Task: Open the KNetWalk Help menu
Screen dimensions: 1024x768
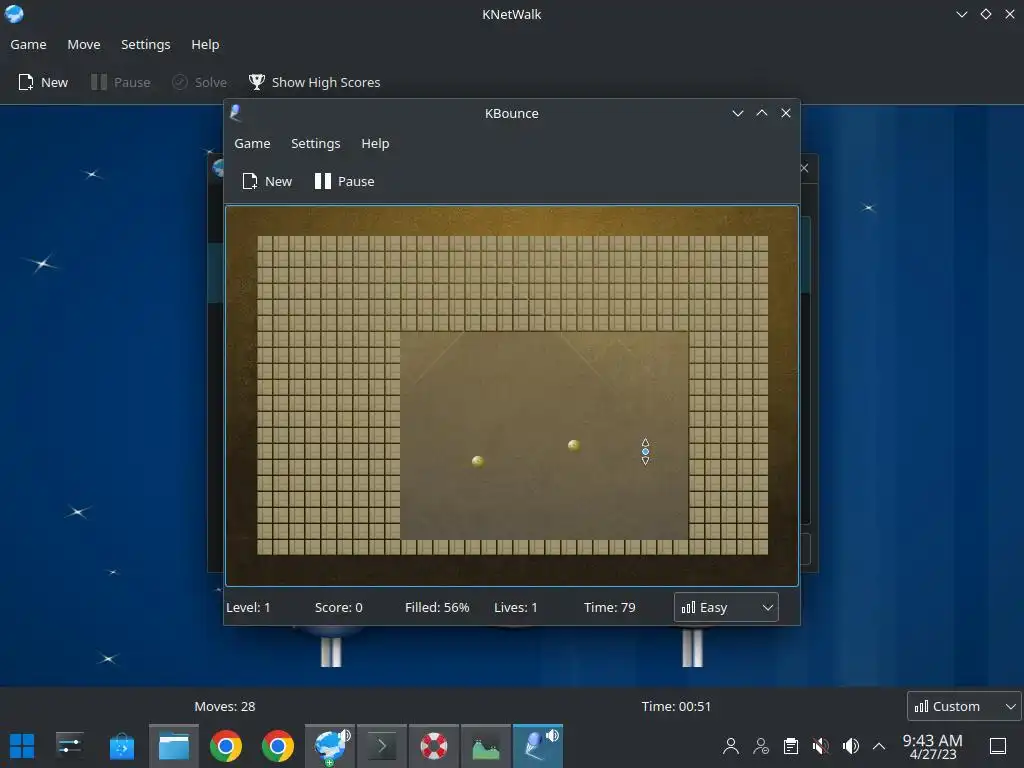Action: (205, 44)
